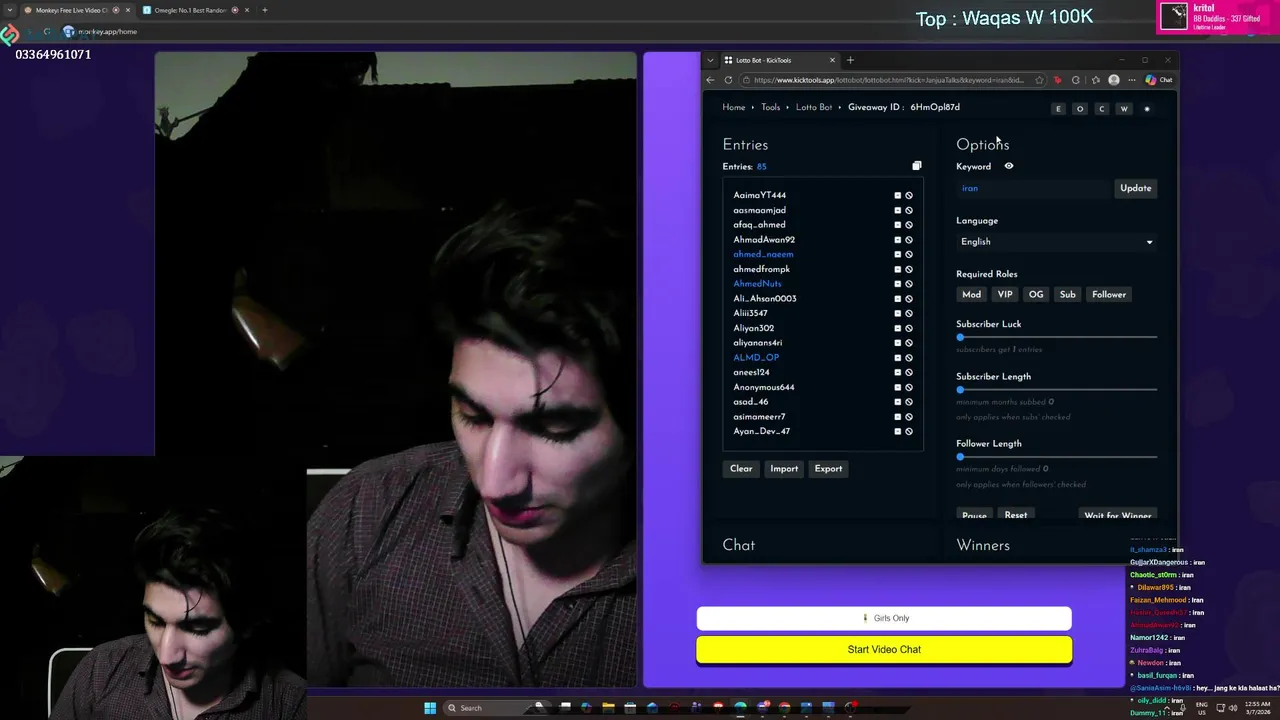Toggle the OG required role
1280x720 pixels.
1036,295
